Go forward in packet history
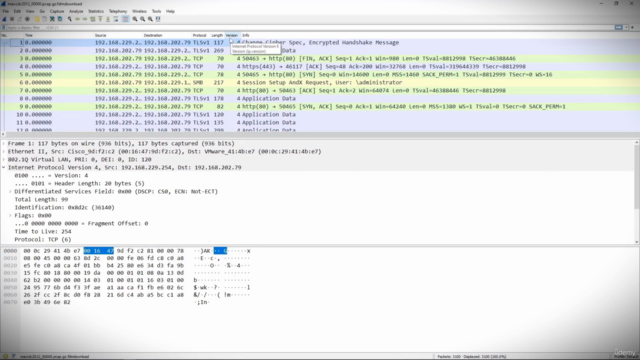Screen dimensions: 640x360 85,19
